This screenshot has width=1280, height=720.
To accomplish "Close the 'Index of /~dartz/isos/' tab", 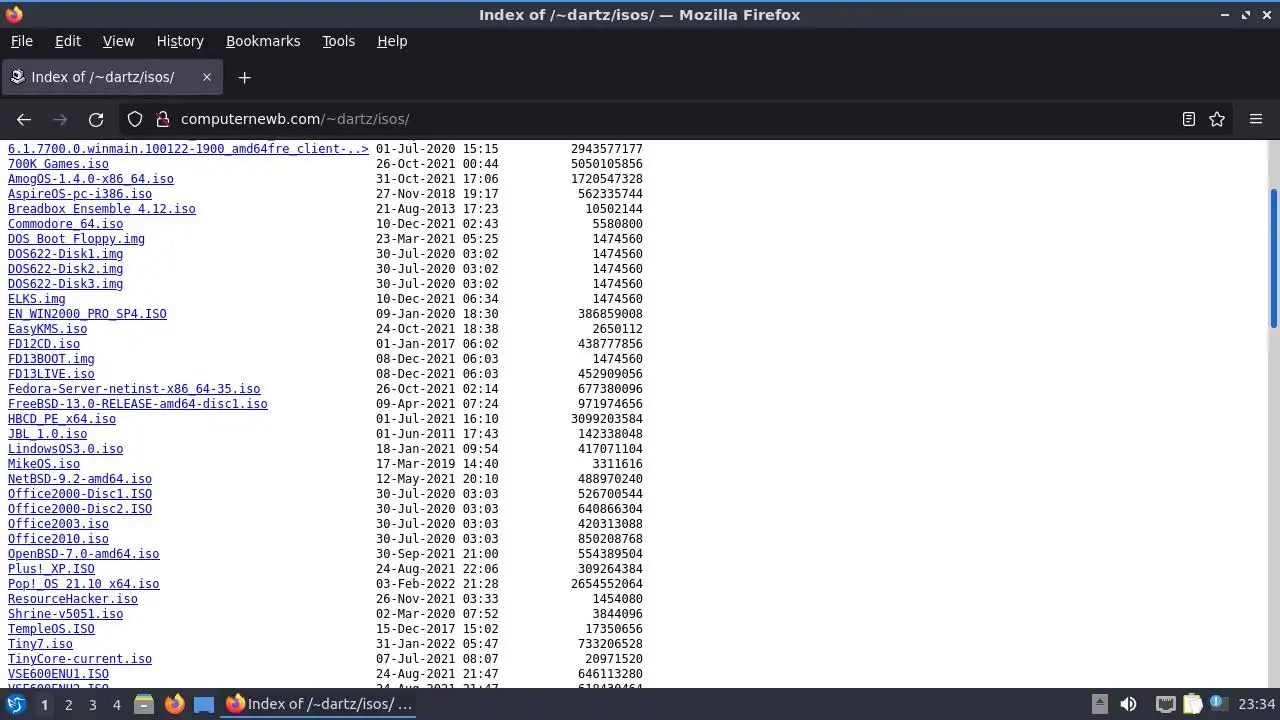I will (207, 77).
